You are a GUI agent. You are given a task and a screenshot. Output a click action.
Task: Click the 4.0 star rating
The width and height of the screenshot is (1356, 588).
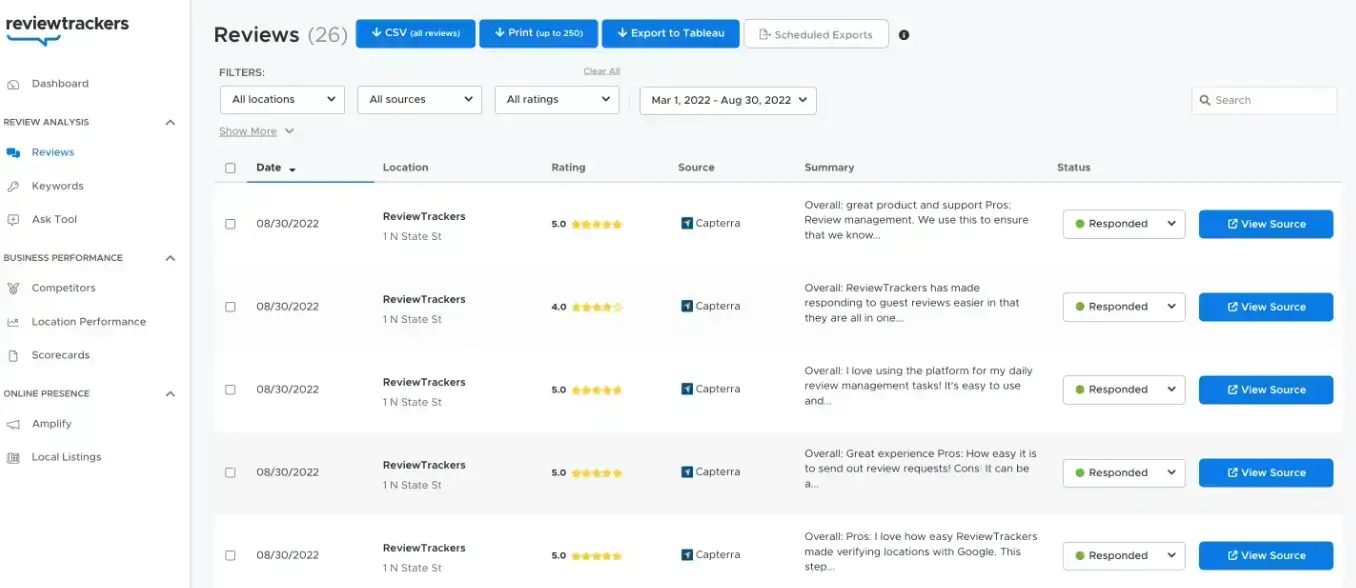597,307
